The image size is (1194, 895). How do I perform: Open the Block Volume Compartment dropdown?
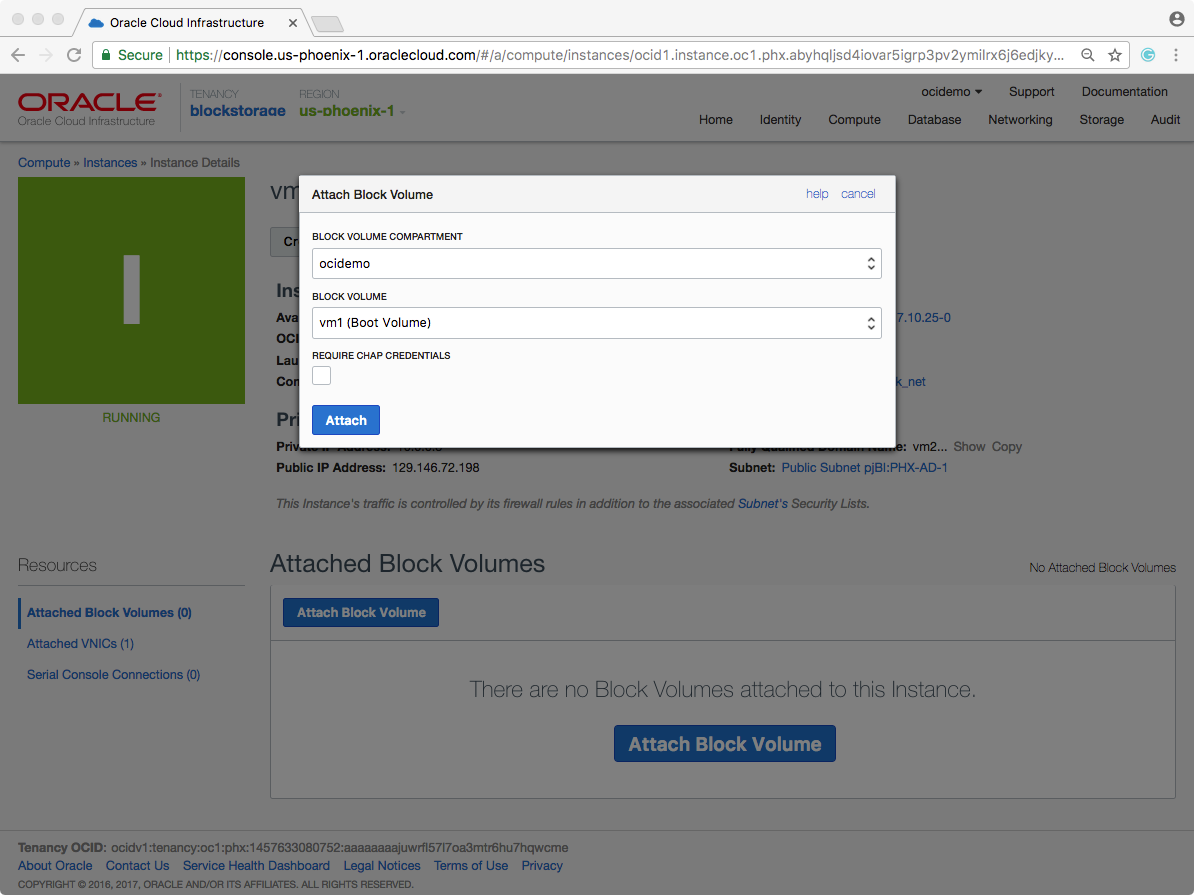tap(596, 264)
